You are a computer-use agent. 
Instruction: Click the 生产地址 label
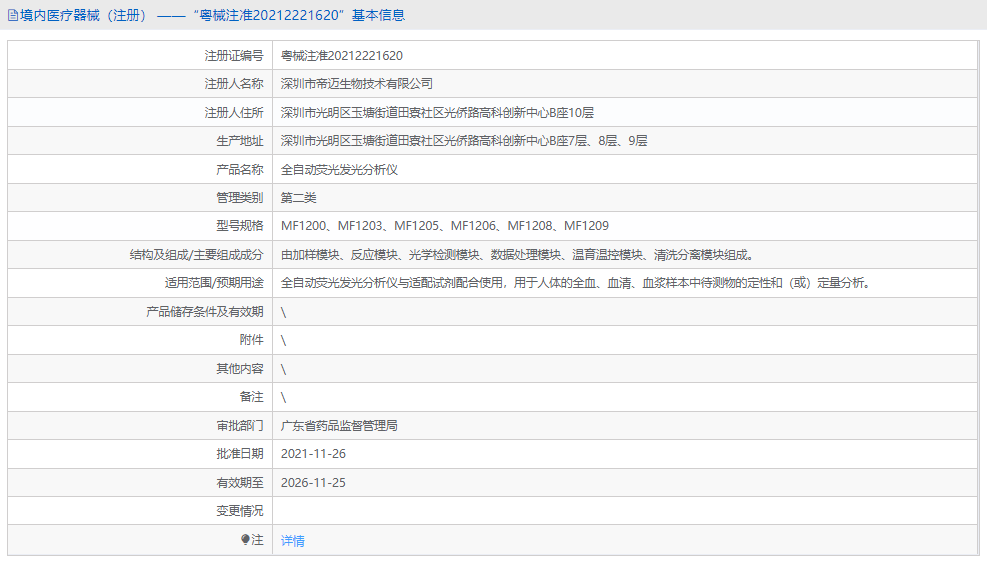(x=240, y=140)
